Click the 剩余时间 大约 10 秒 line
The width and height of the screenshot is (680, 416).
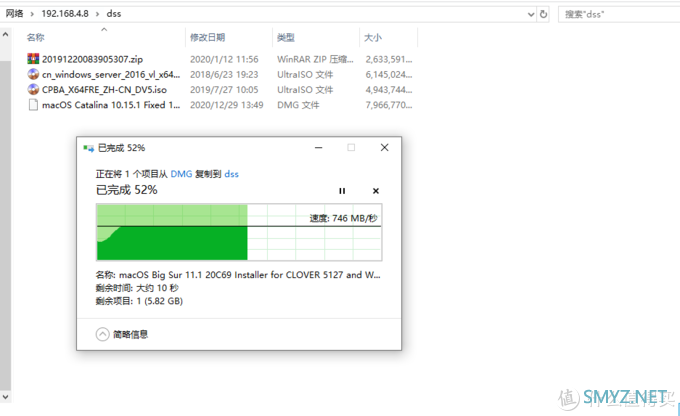pos(137,288)
